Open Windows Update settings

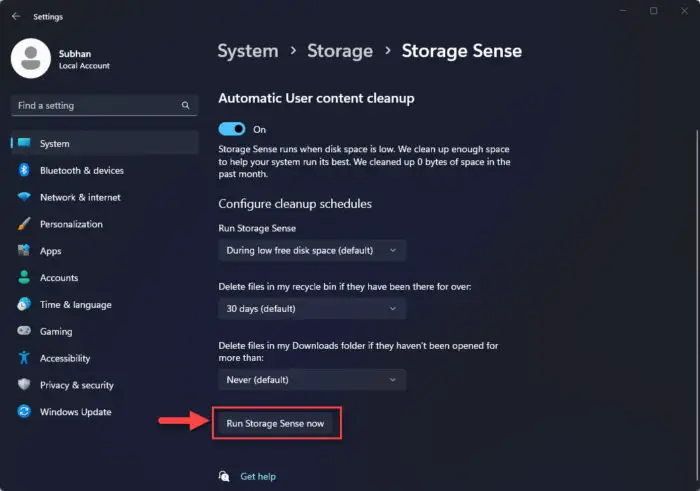click(104, 412)
